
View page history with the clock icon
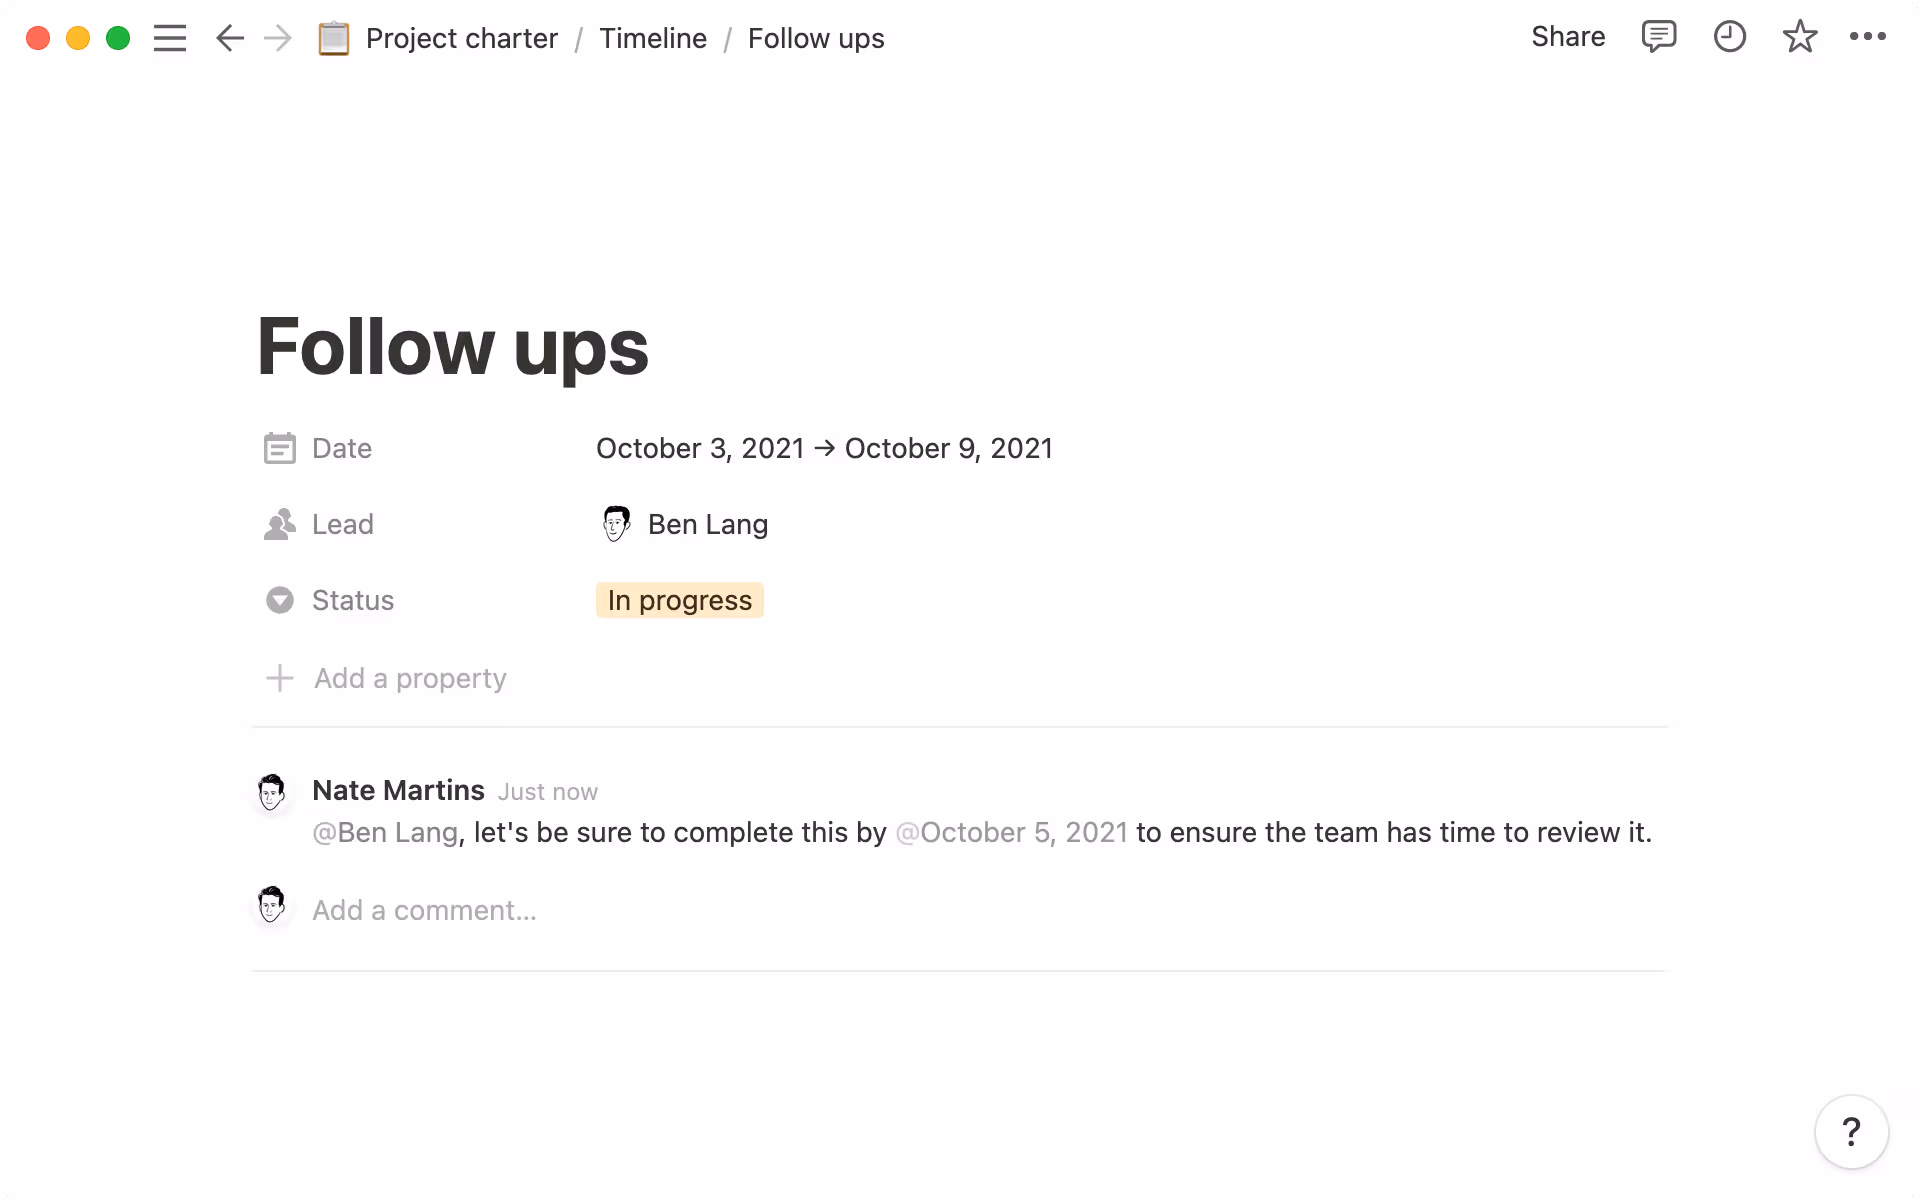pyautogui.click(x=1729, y=37)
